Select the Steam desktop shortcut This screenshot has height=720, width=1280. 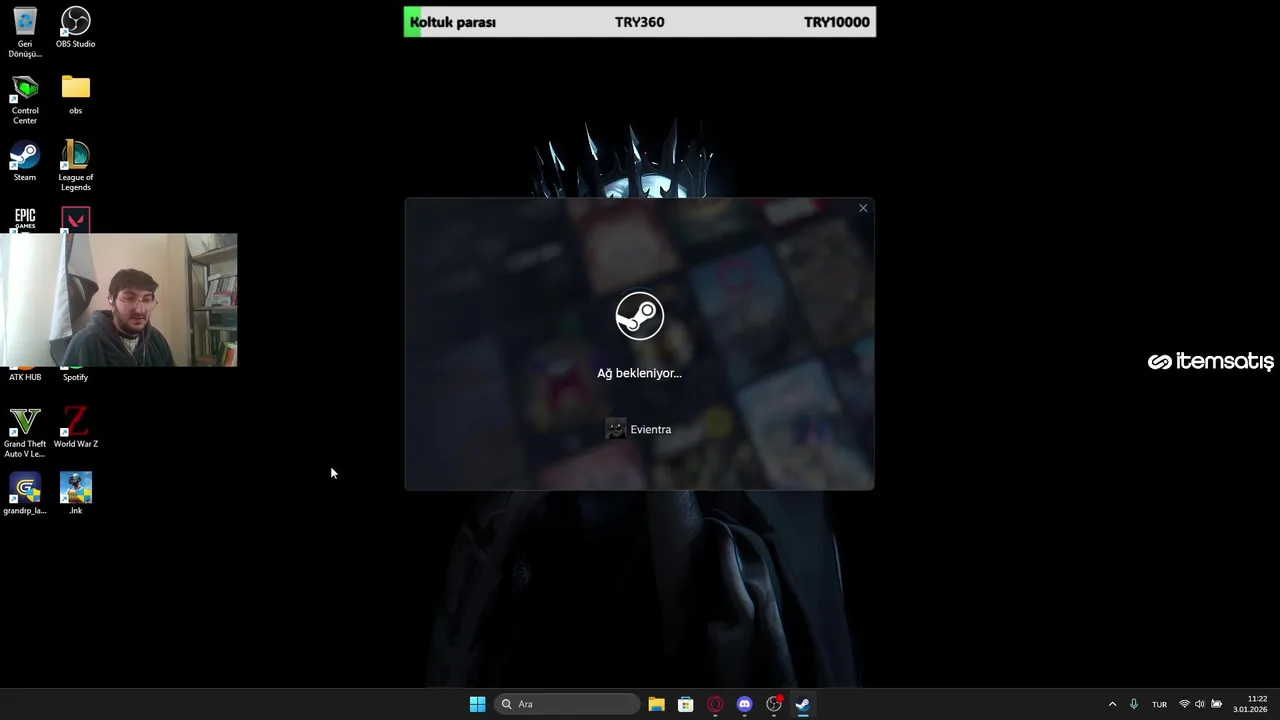[x=25, y=161]
